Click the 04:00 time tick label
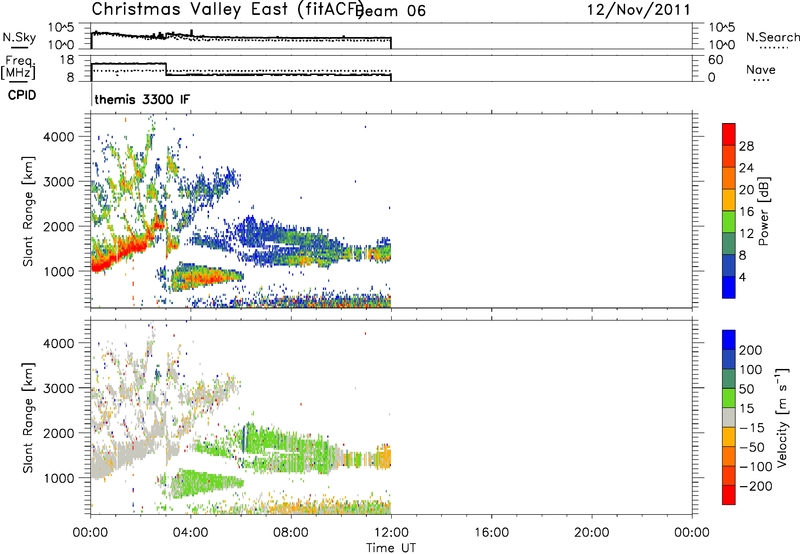Screen dimensions: 800x554 pos(190,533)
